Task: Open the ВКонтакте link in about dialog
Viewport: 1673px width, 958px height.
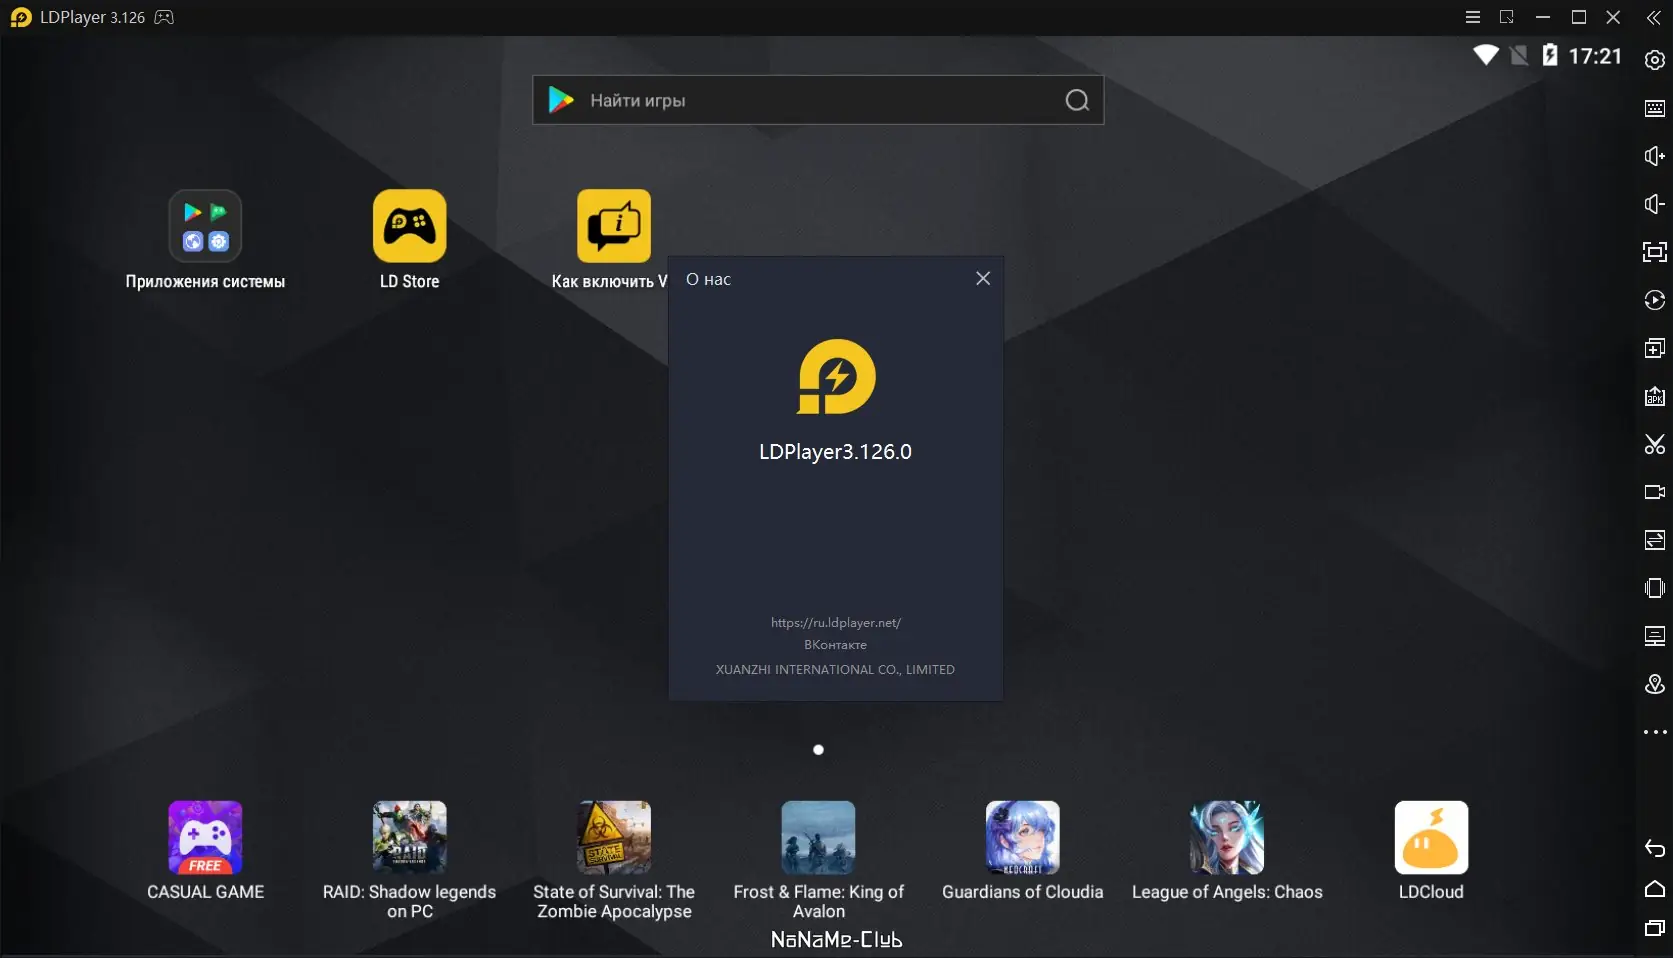Action: coord(836,645)
